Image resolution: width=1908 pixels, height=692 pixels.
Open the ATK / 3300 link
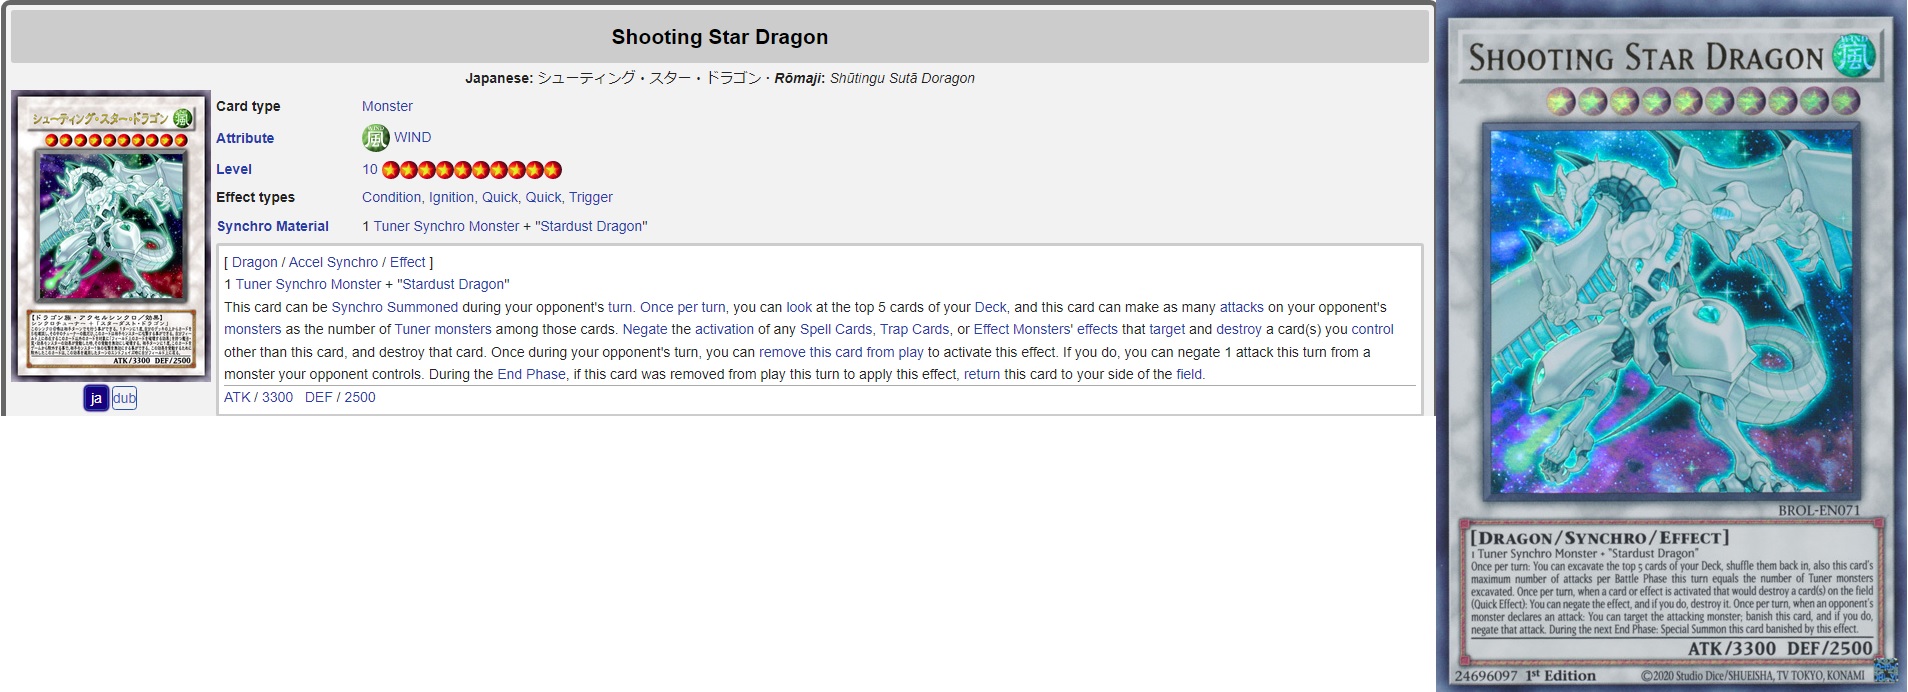click(x=258, y=397)
